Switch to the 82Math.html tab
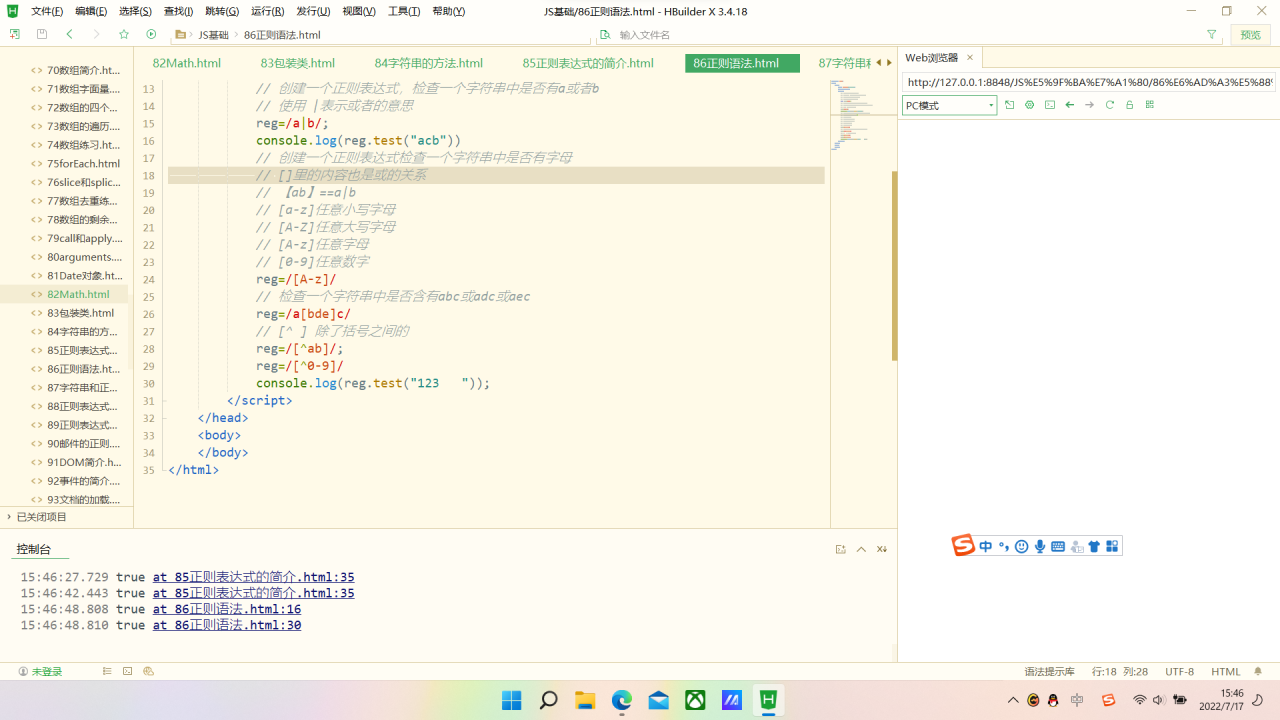The width and height of the screenshot is (1280, 720). [x=187, y=63]
